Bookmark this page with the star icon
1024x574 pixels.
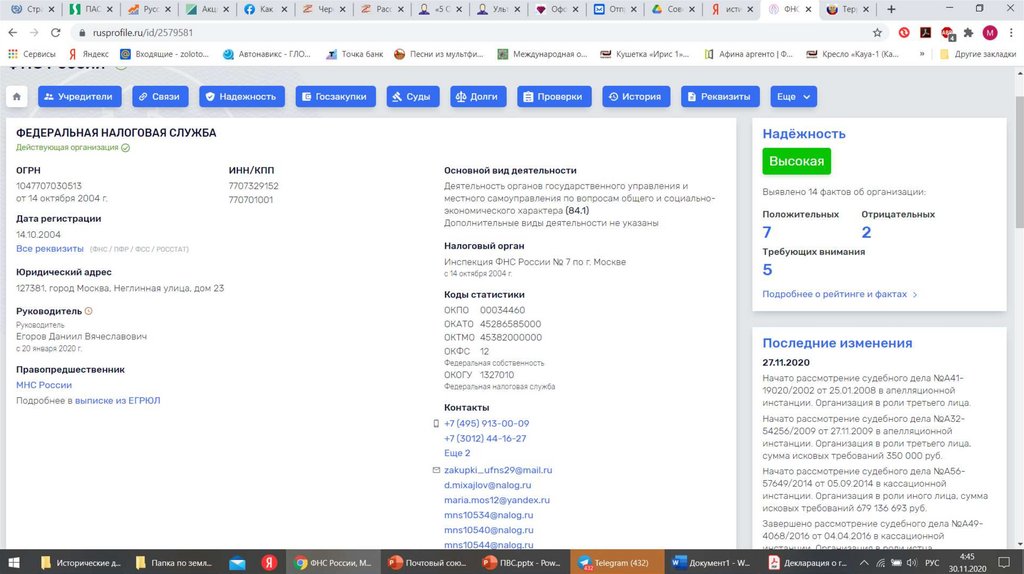(877, 33)
